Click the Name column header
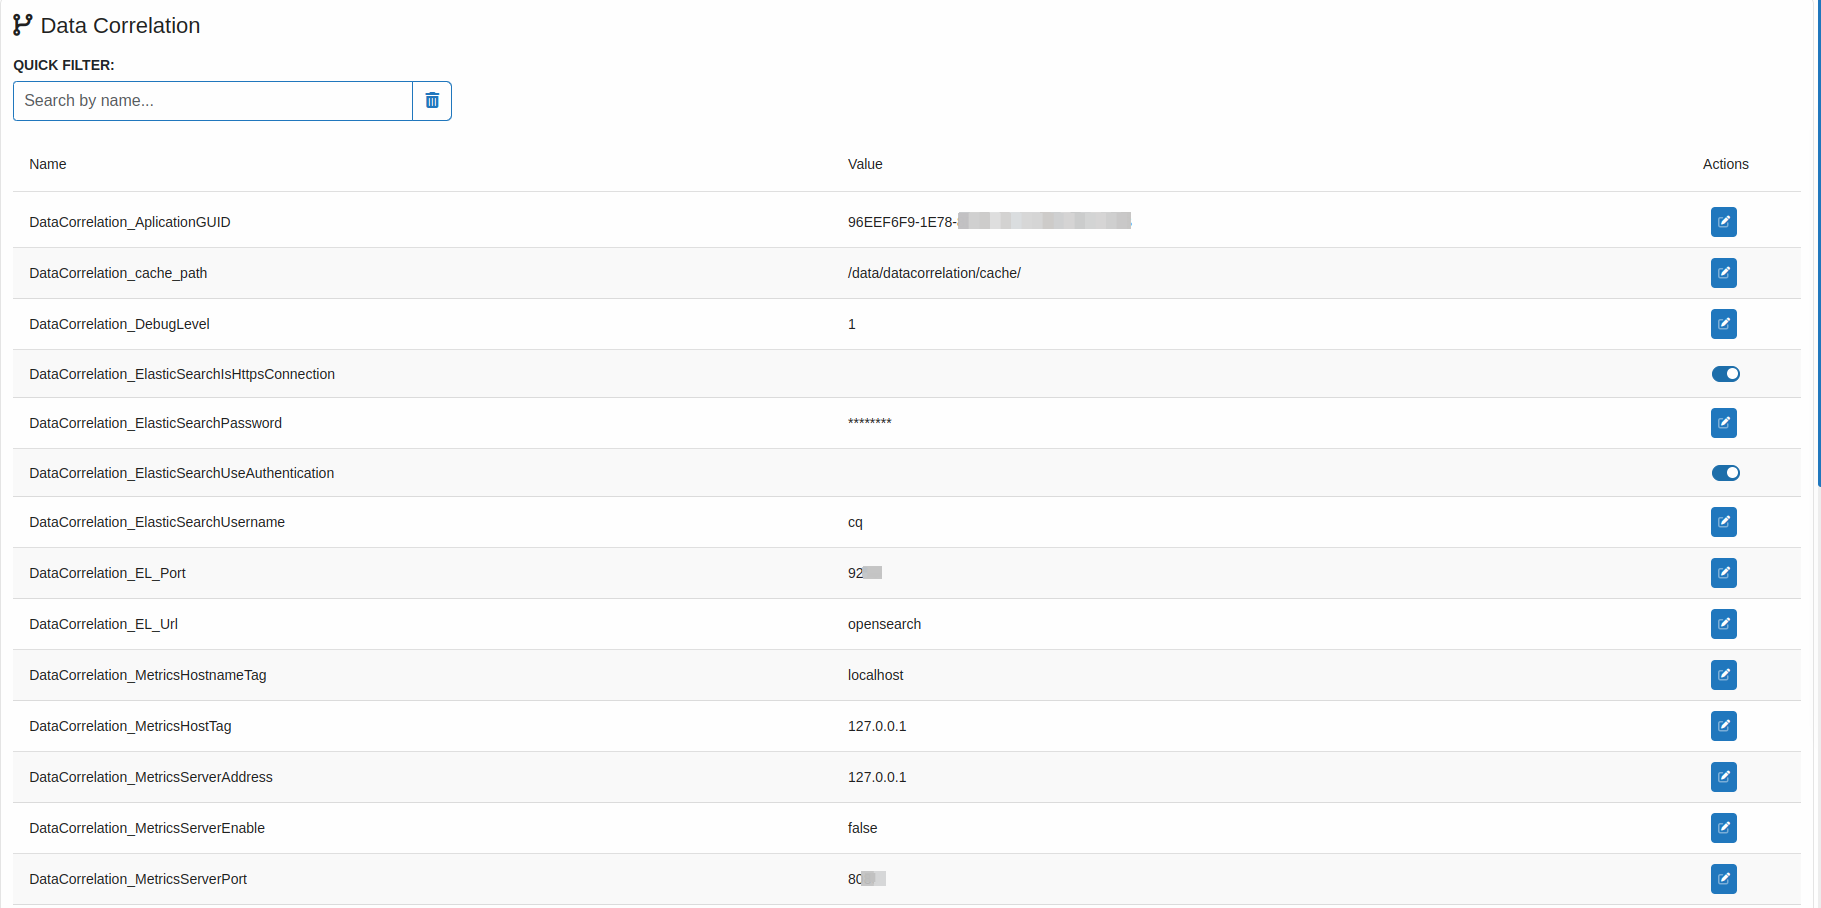This screenshot has height=908, width=1821. click(x=48, y=164)
